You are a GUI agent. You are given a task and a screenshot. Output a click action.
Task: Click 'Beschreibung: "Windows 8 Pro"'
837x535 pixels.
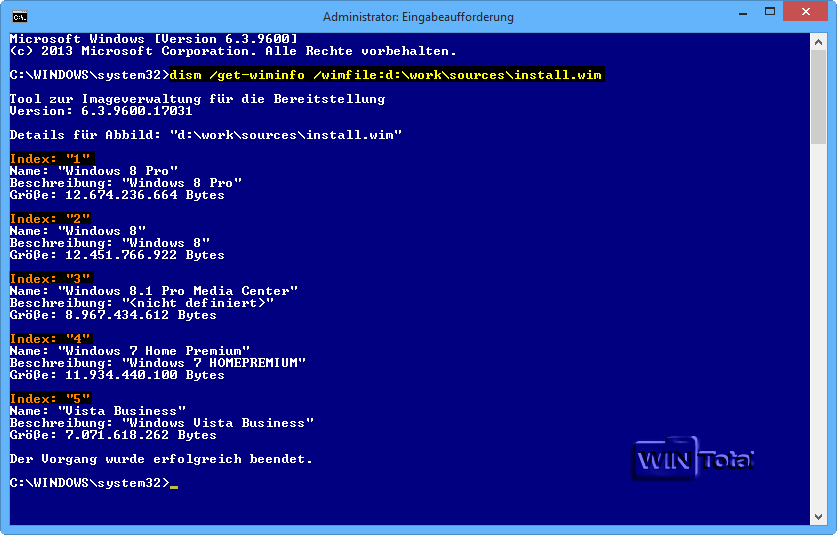click(125, 183)
